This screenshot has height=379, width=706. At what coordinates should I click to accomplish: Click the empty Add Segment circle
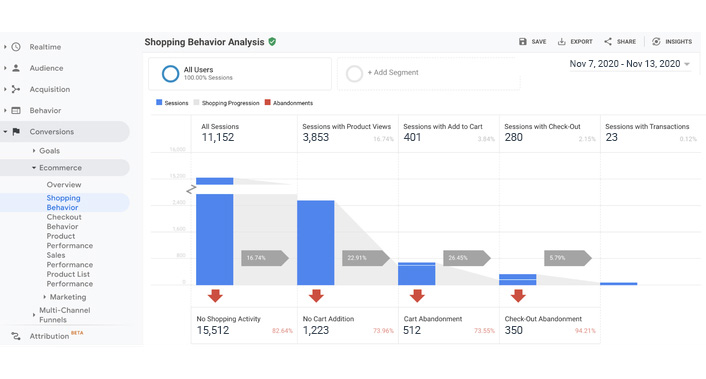tap(354, 73)
